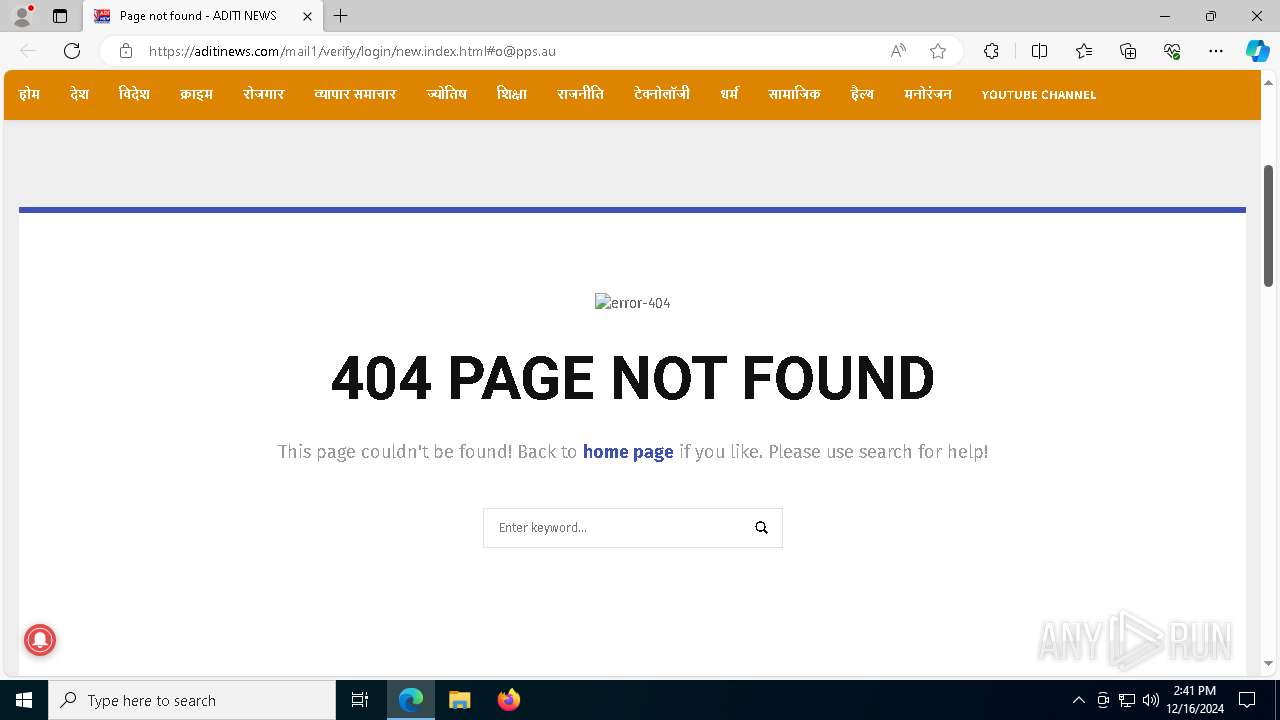The height and width of the screenshot is (720, 1280).
Task: Launch the Copilot sidebar icon
Action: pyautogui.click(x=1257, y=51)
